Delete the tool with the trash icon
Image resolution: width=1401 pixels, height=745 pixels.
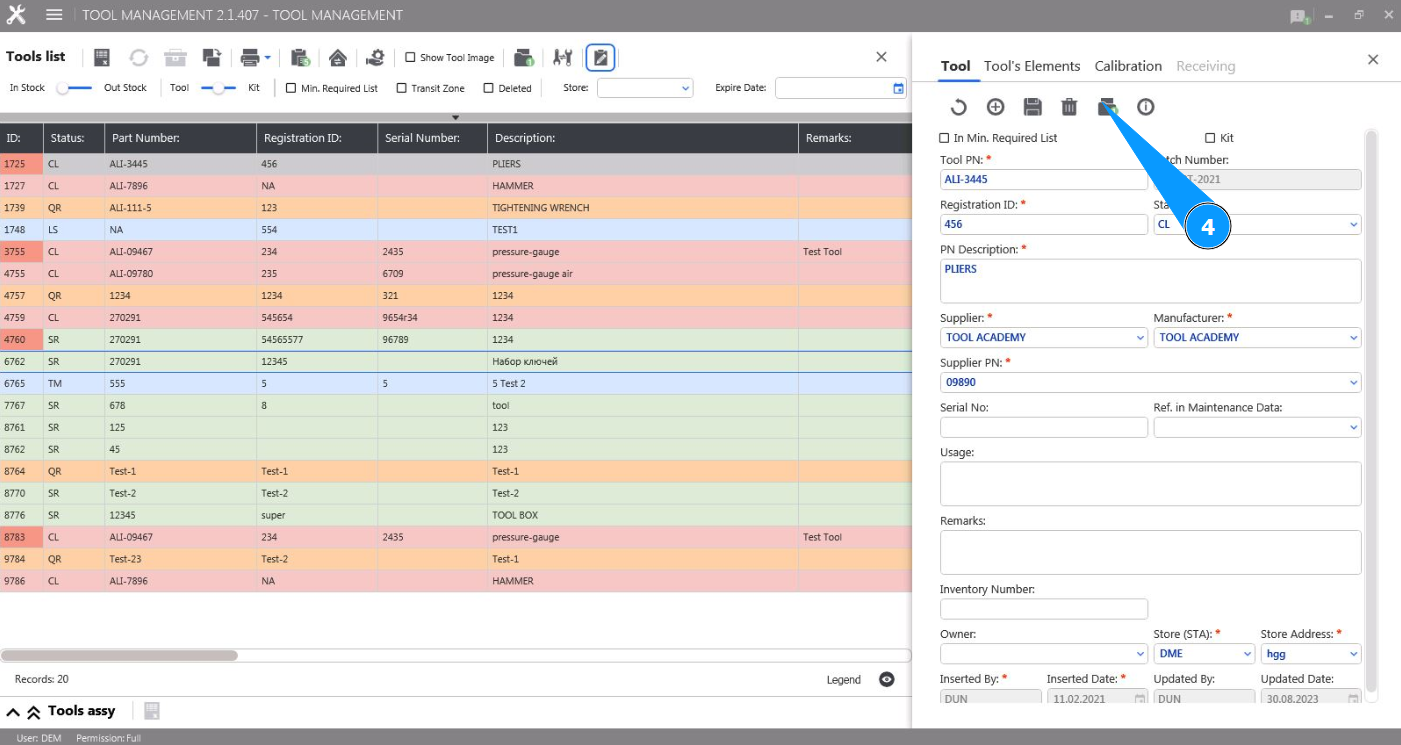click(x=1069, y=107)
